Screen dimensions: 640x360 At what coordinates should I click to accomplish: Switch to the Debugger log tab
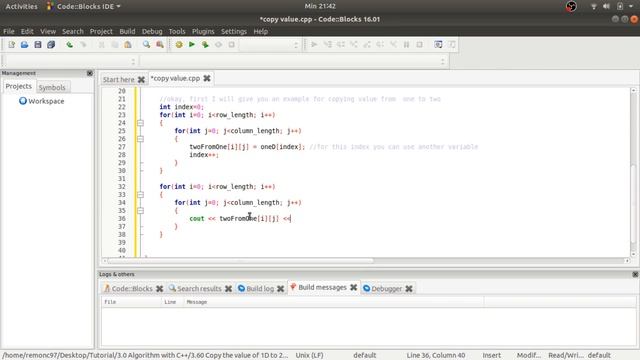coord(387,289)
